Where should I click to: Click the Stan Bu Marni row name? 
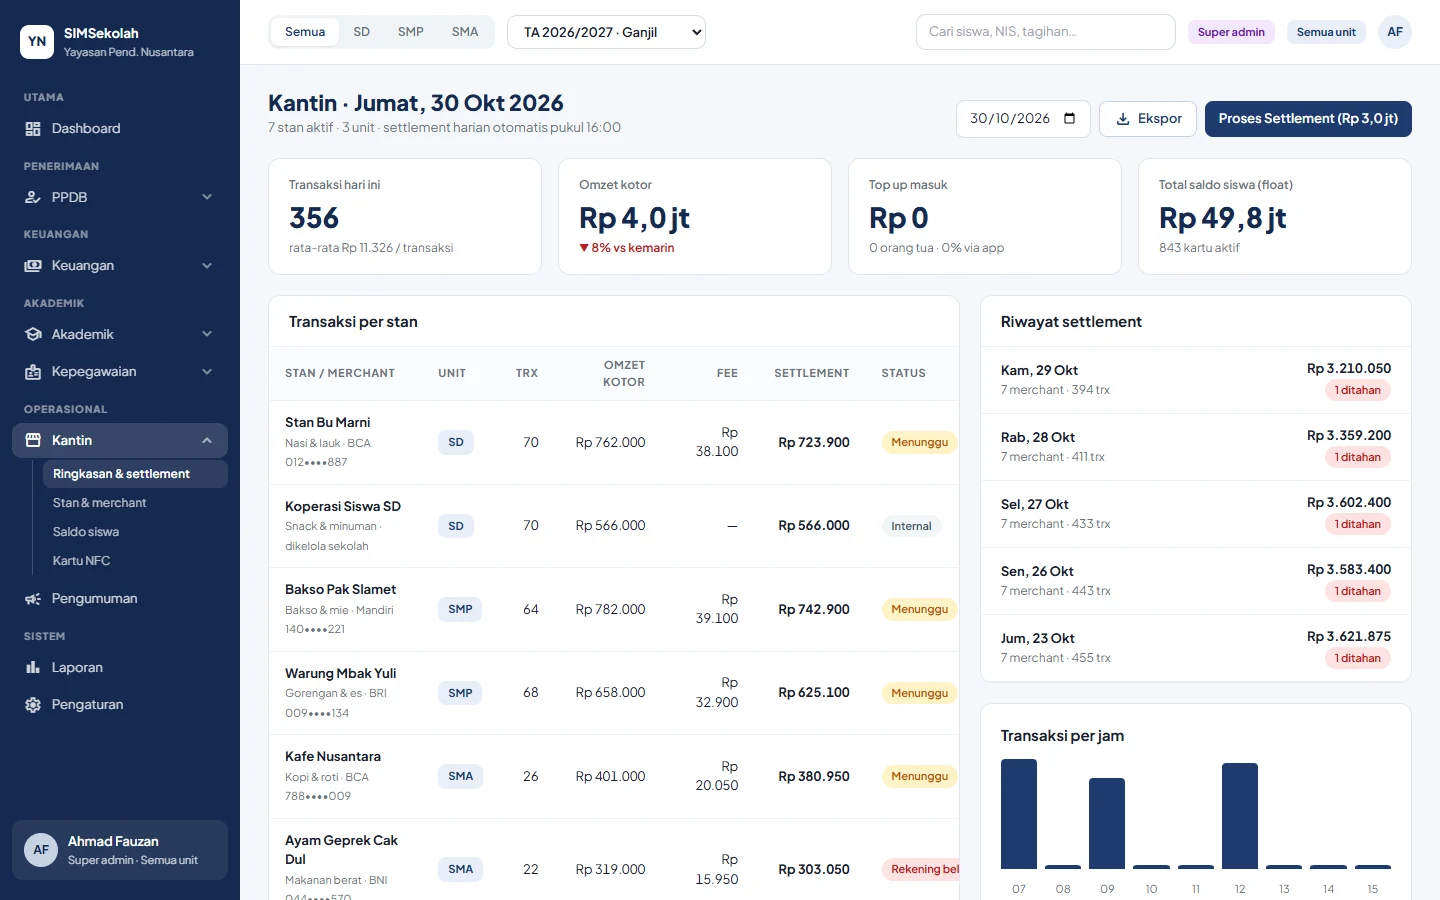(x=328, y=423)
